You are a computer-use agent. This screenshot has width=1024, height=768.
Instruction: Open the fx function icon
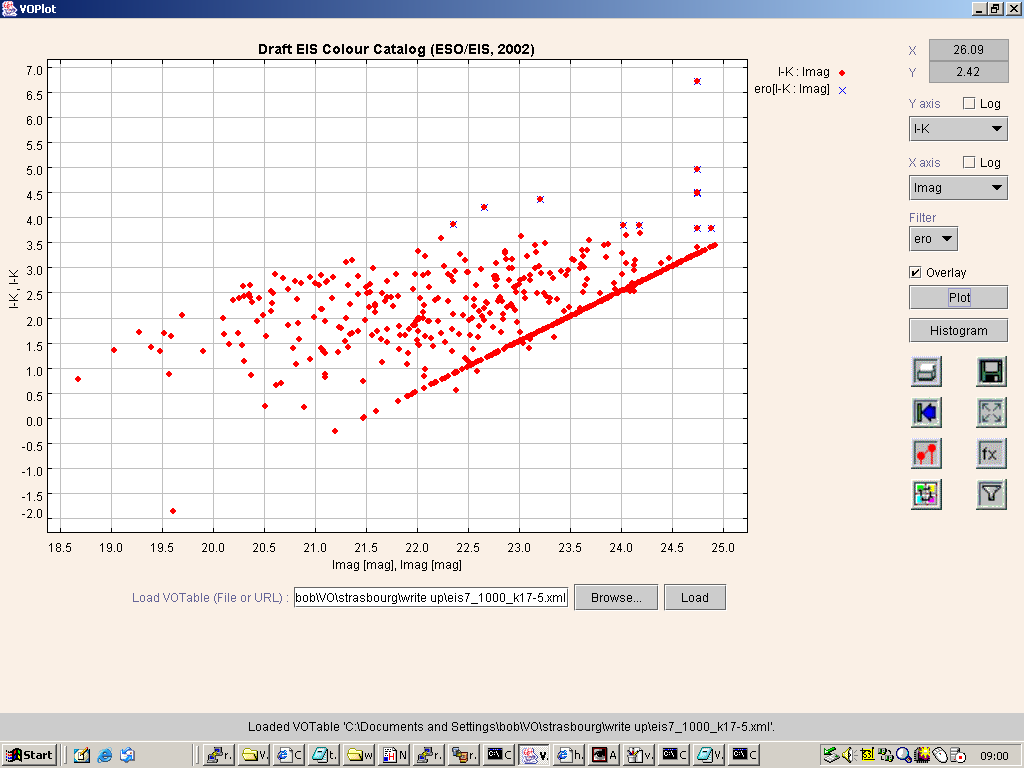click(991, 453)
